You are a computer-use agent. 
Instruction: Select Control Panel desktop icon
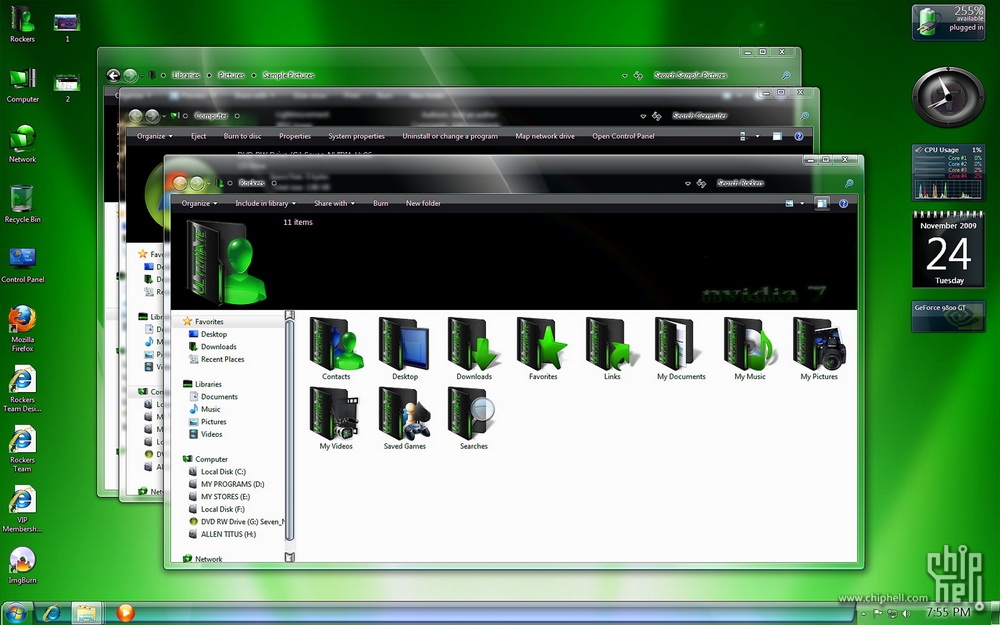[22, 265]
